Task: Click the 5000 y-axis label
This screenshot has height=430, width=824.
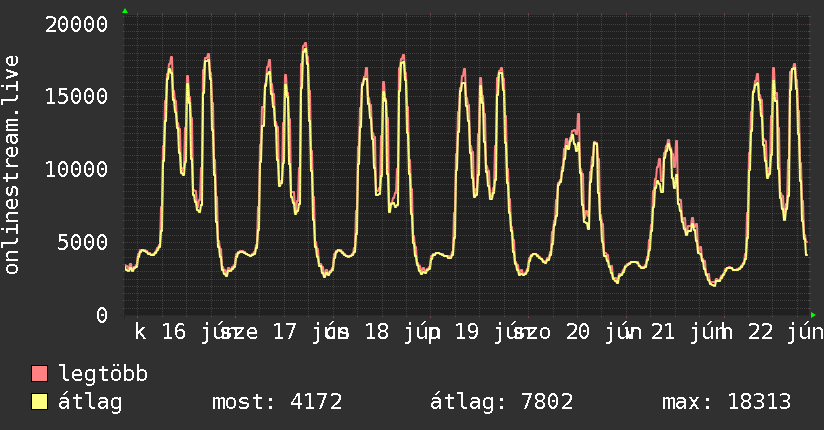Action: pos(83,242)
